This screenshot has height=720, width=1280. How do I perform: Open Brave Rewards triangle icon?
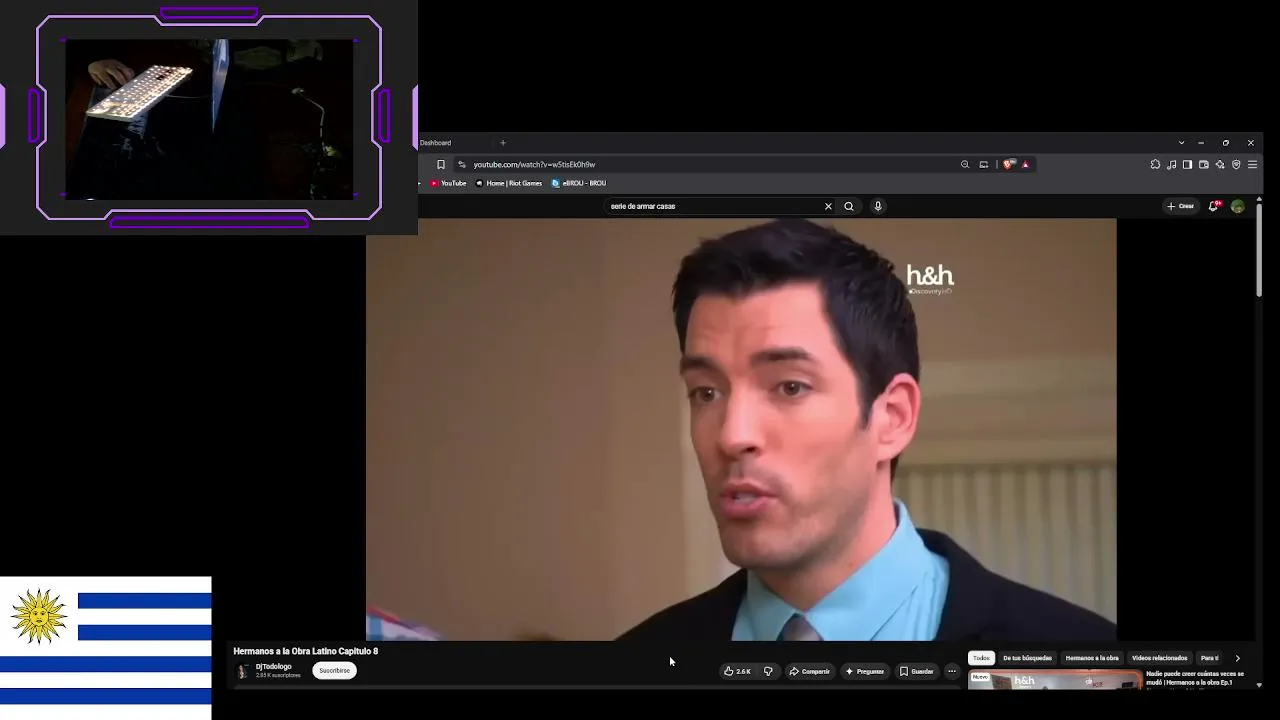(x=1025, y=165)
